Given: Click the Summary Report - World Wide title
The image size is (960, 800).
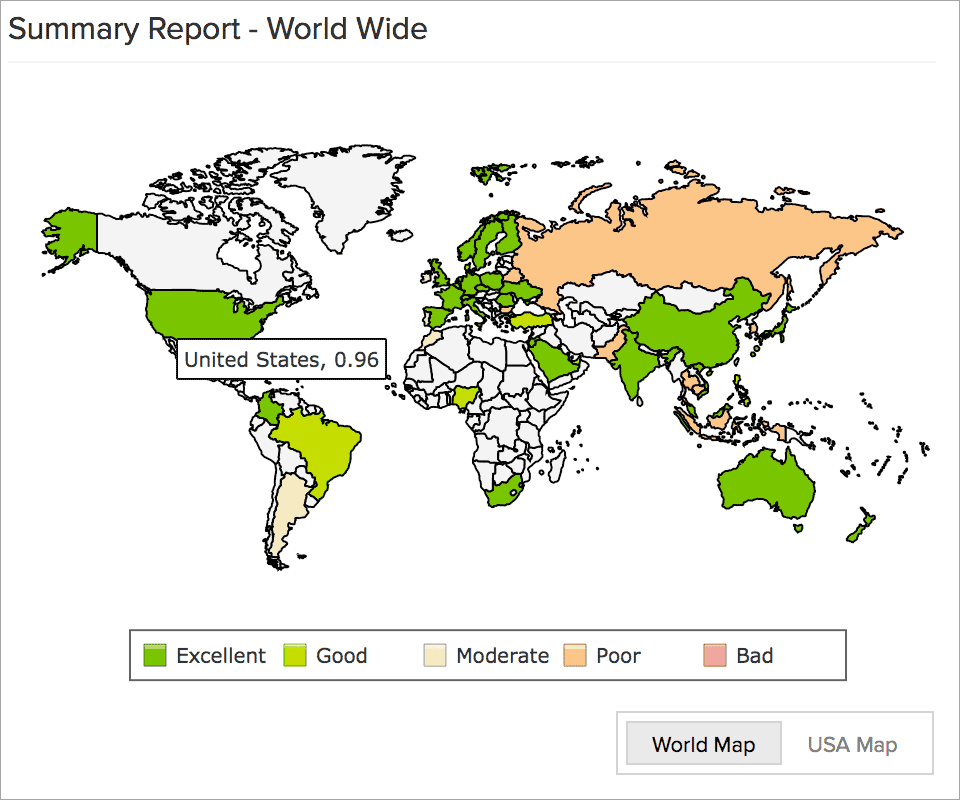Looking at the screenshot, I should [x=218, y=29].
